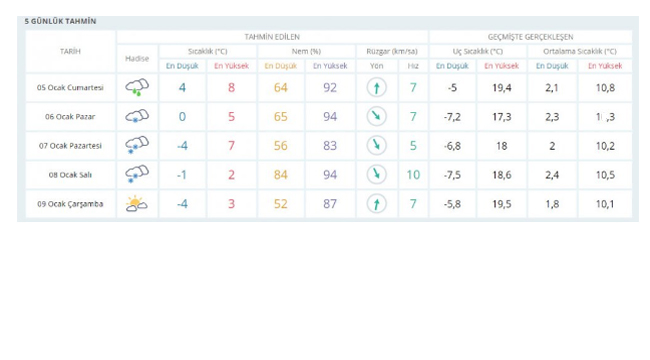
Task: Click low temperature 0 for 06 Ocak
Action: (x=182, y=117)
